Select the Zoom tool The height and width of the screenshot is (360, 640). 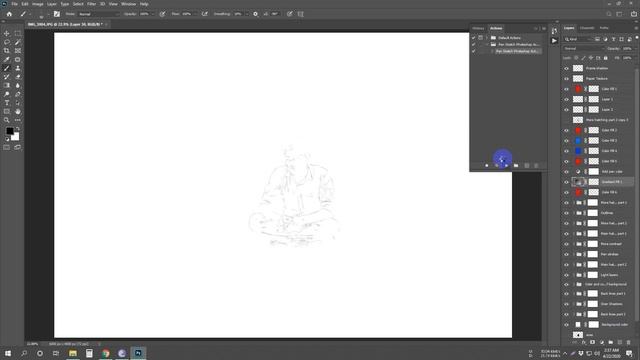[7, 120]
